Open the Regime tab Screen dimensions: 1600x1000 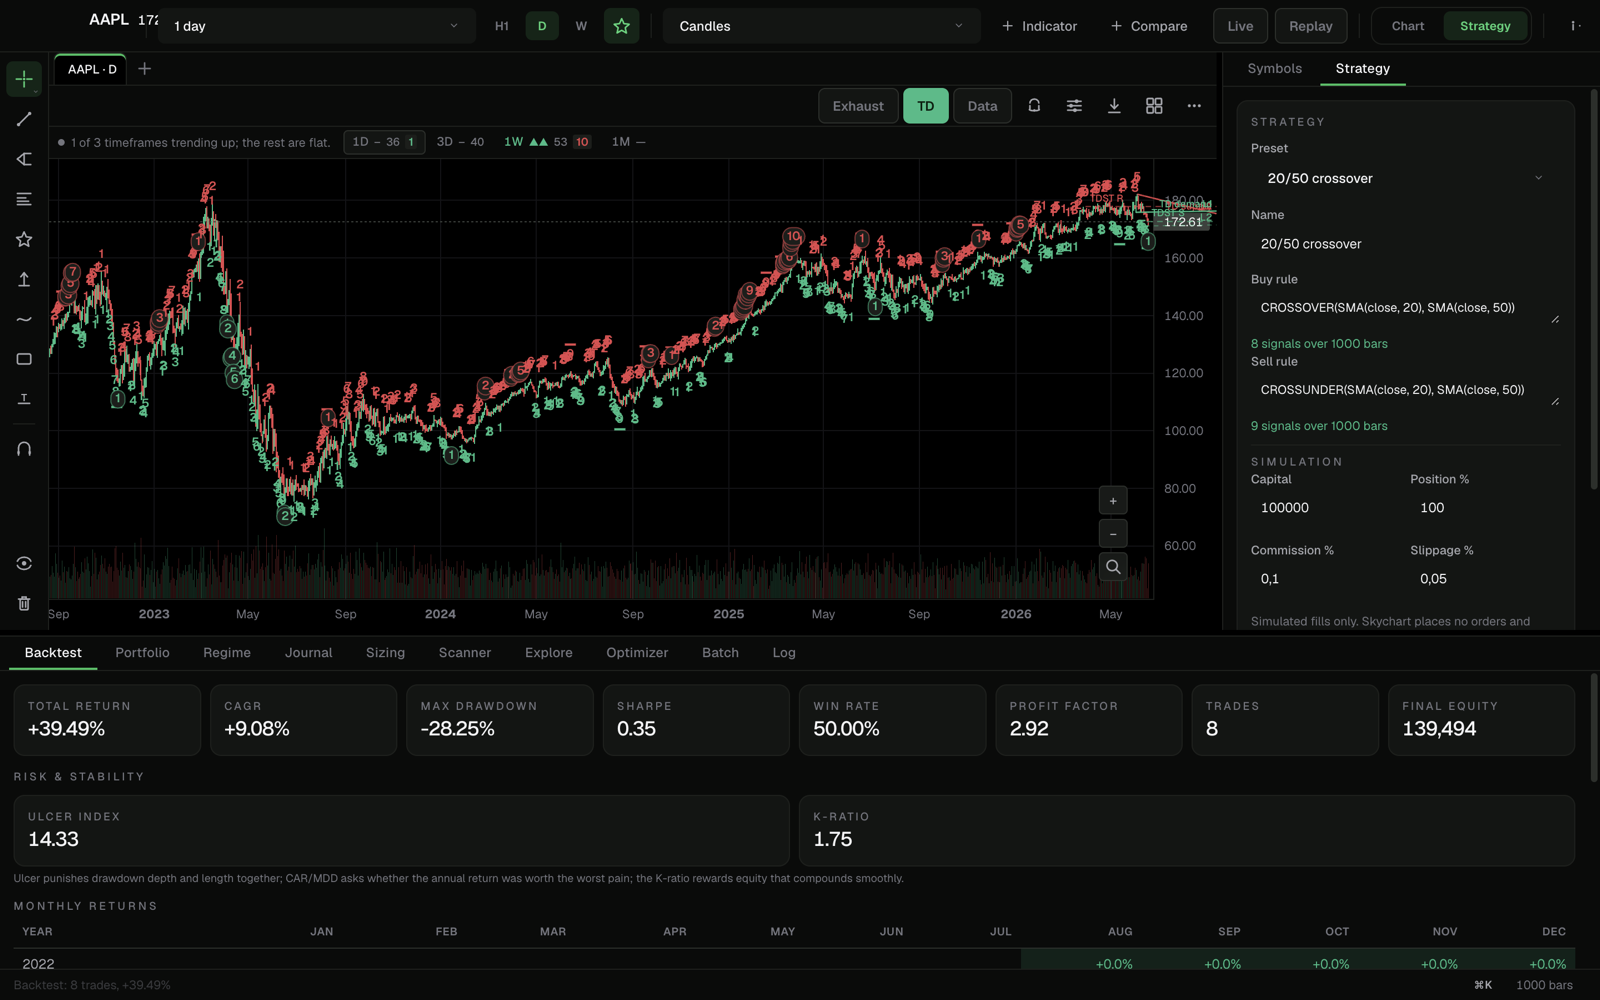[227, 652]
